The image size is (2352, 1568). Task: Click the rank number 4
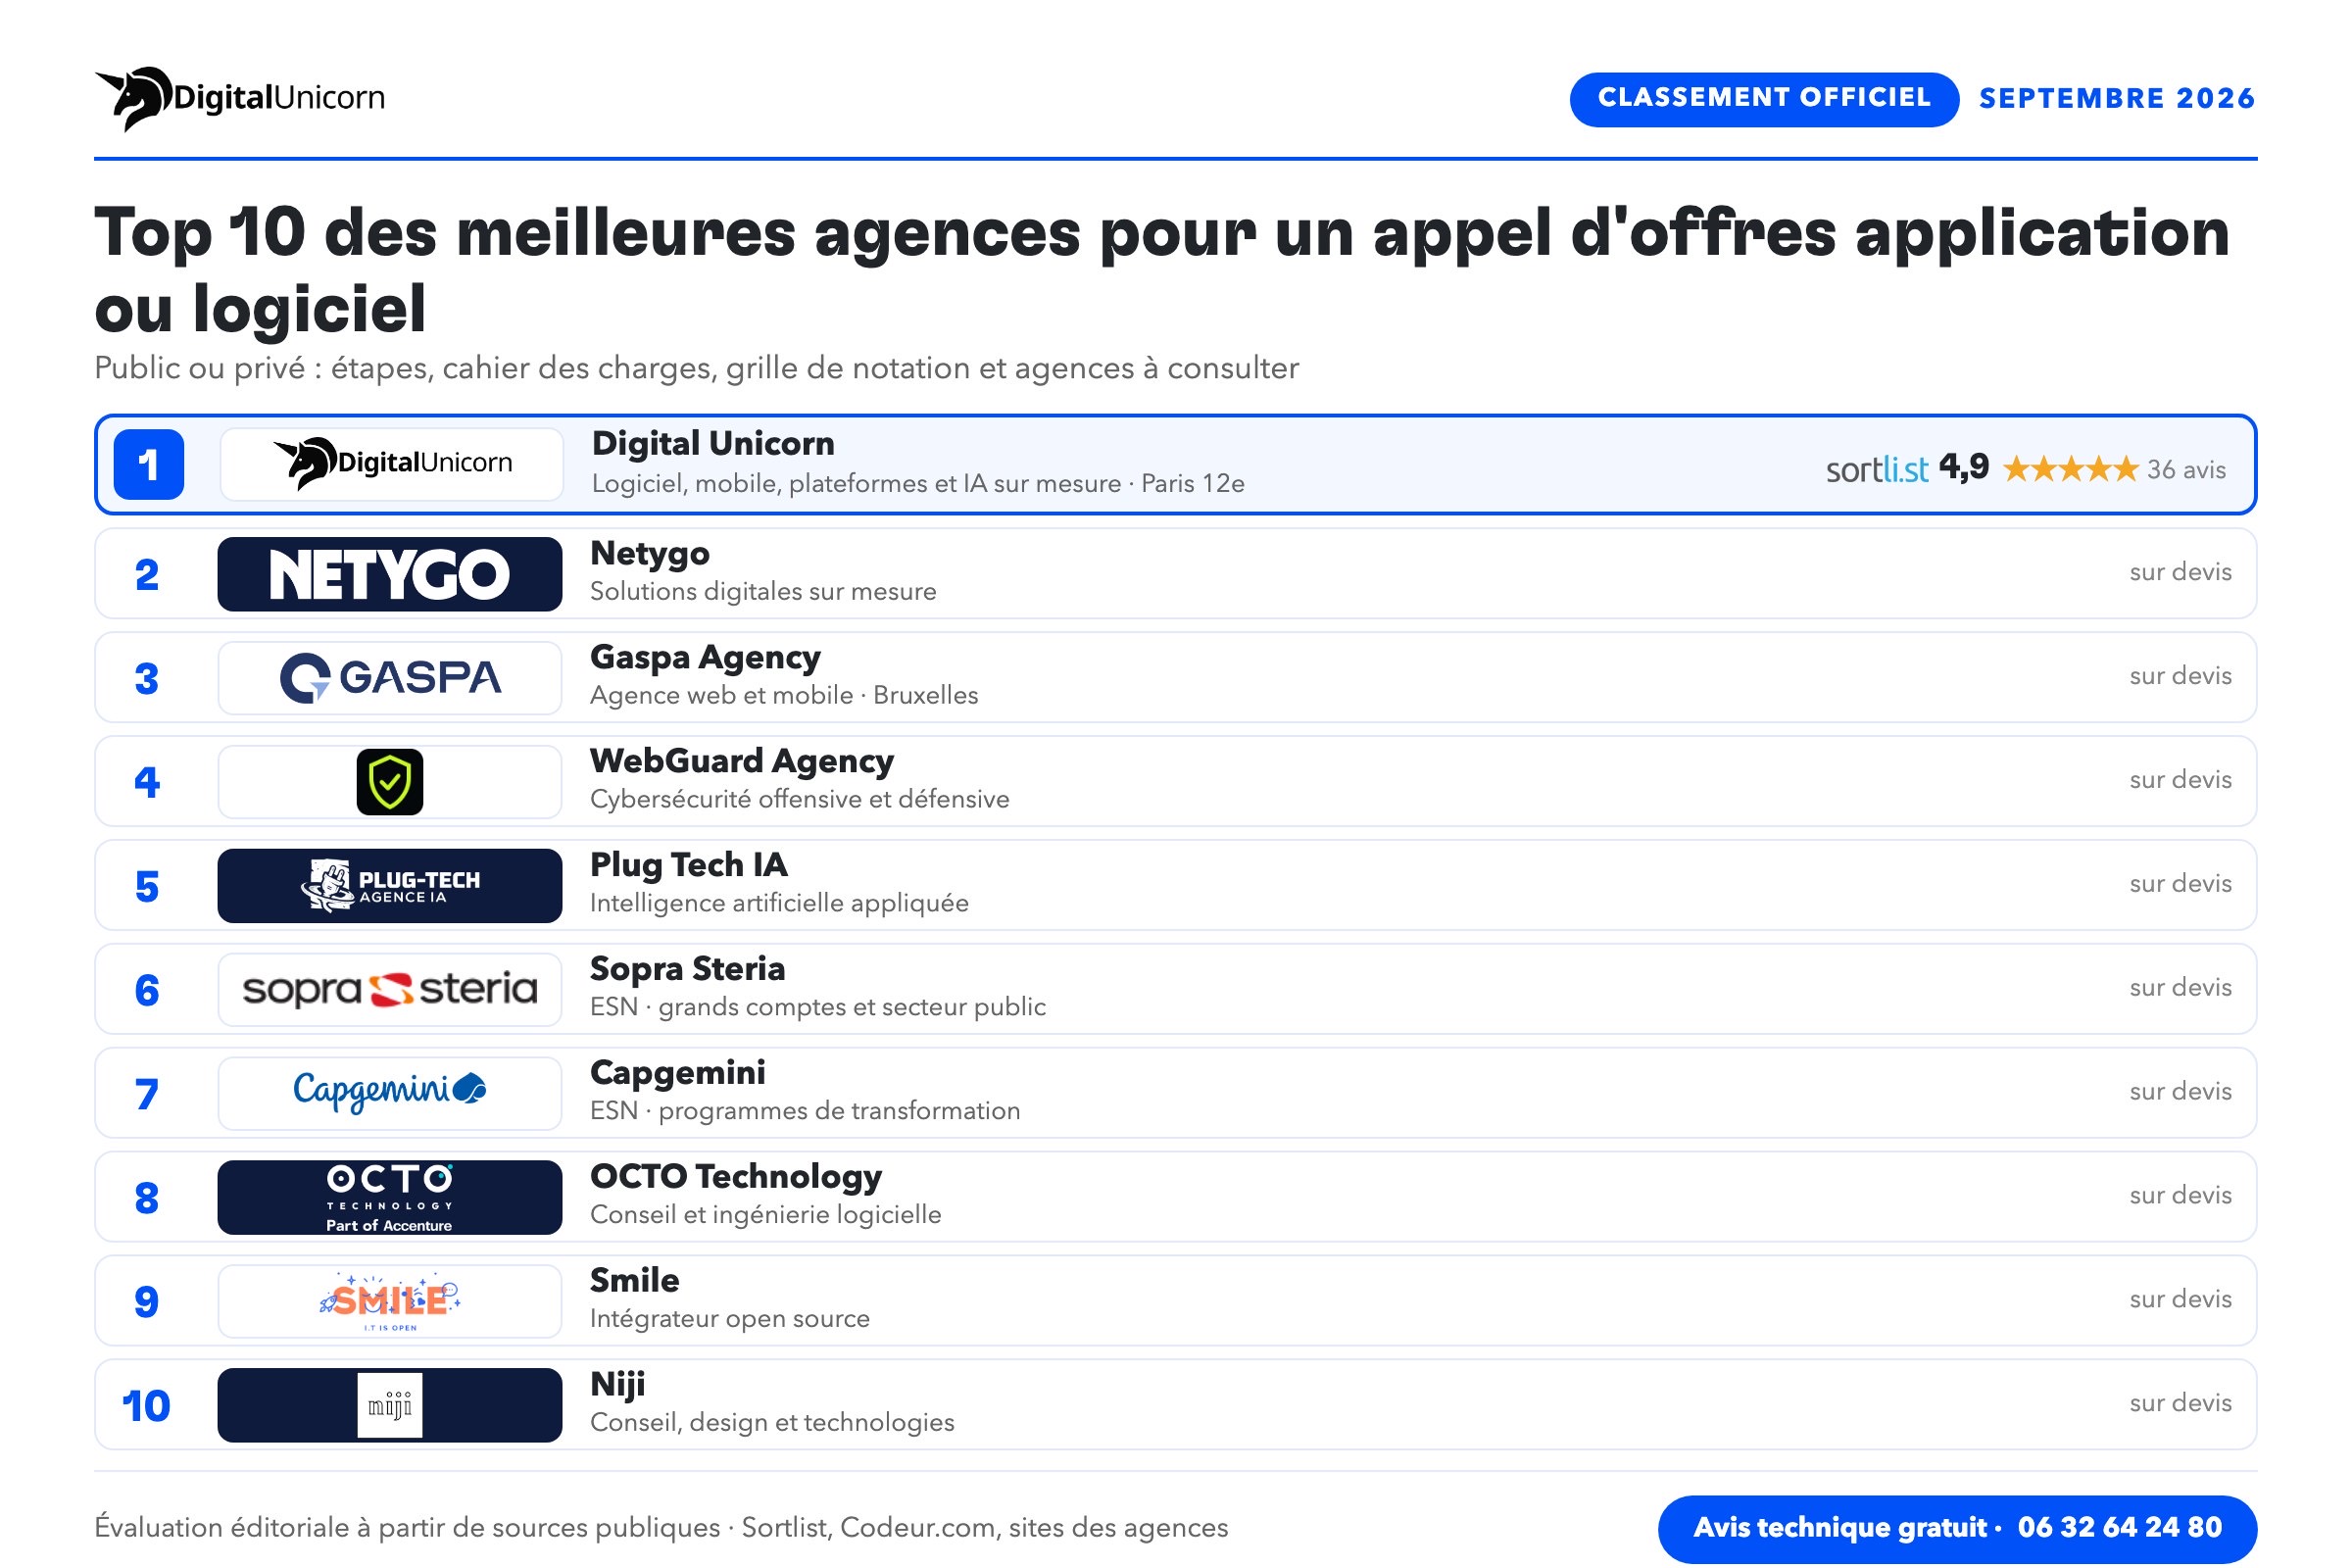(147, 783)
